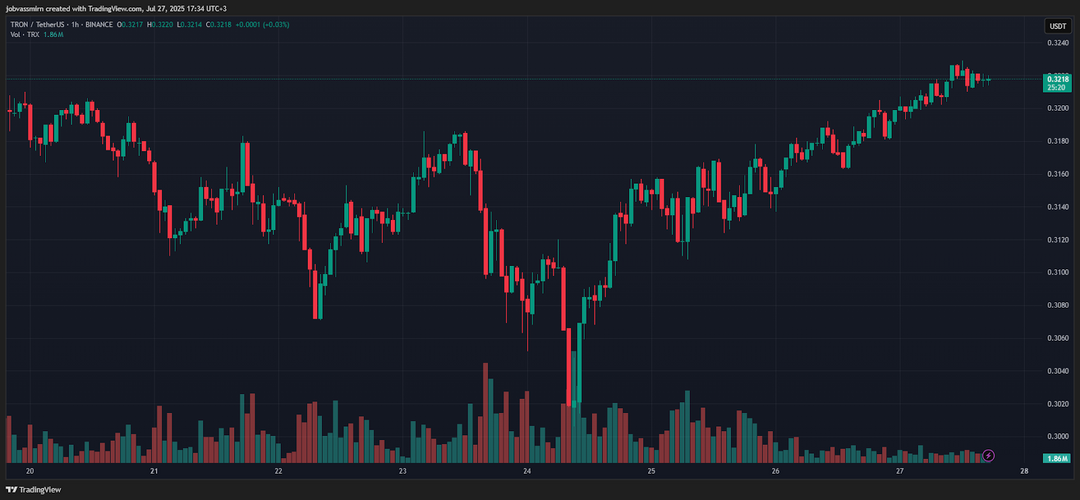The image size is (1080, 500).
Task: Click the 0.3240 price scale label
Action: coord(1057,43)
